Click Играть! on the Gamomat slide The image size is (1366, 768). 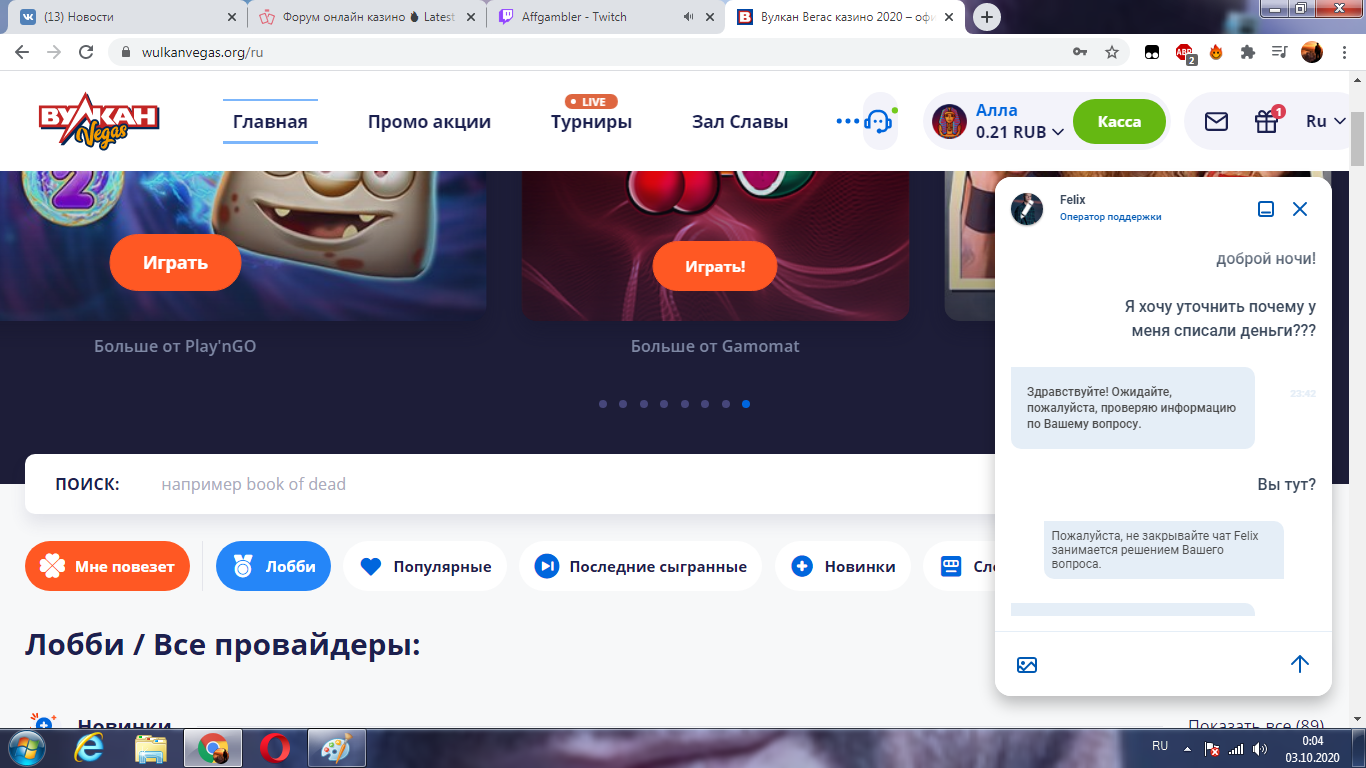[715, 266]
